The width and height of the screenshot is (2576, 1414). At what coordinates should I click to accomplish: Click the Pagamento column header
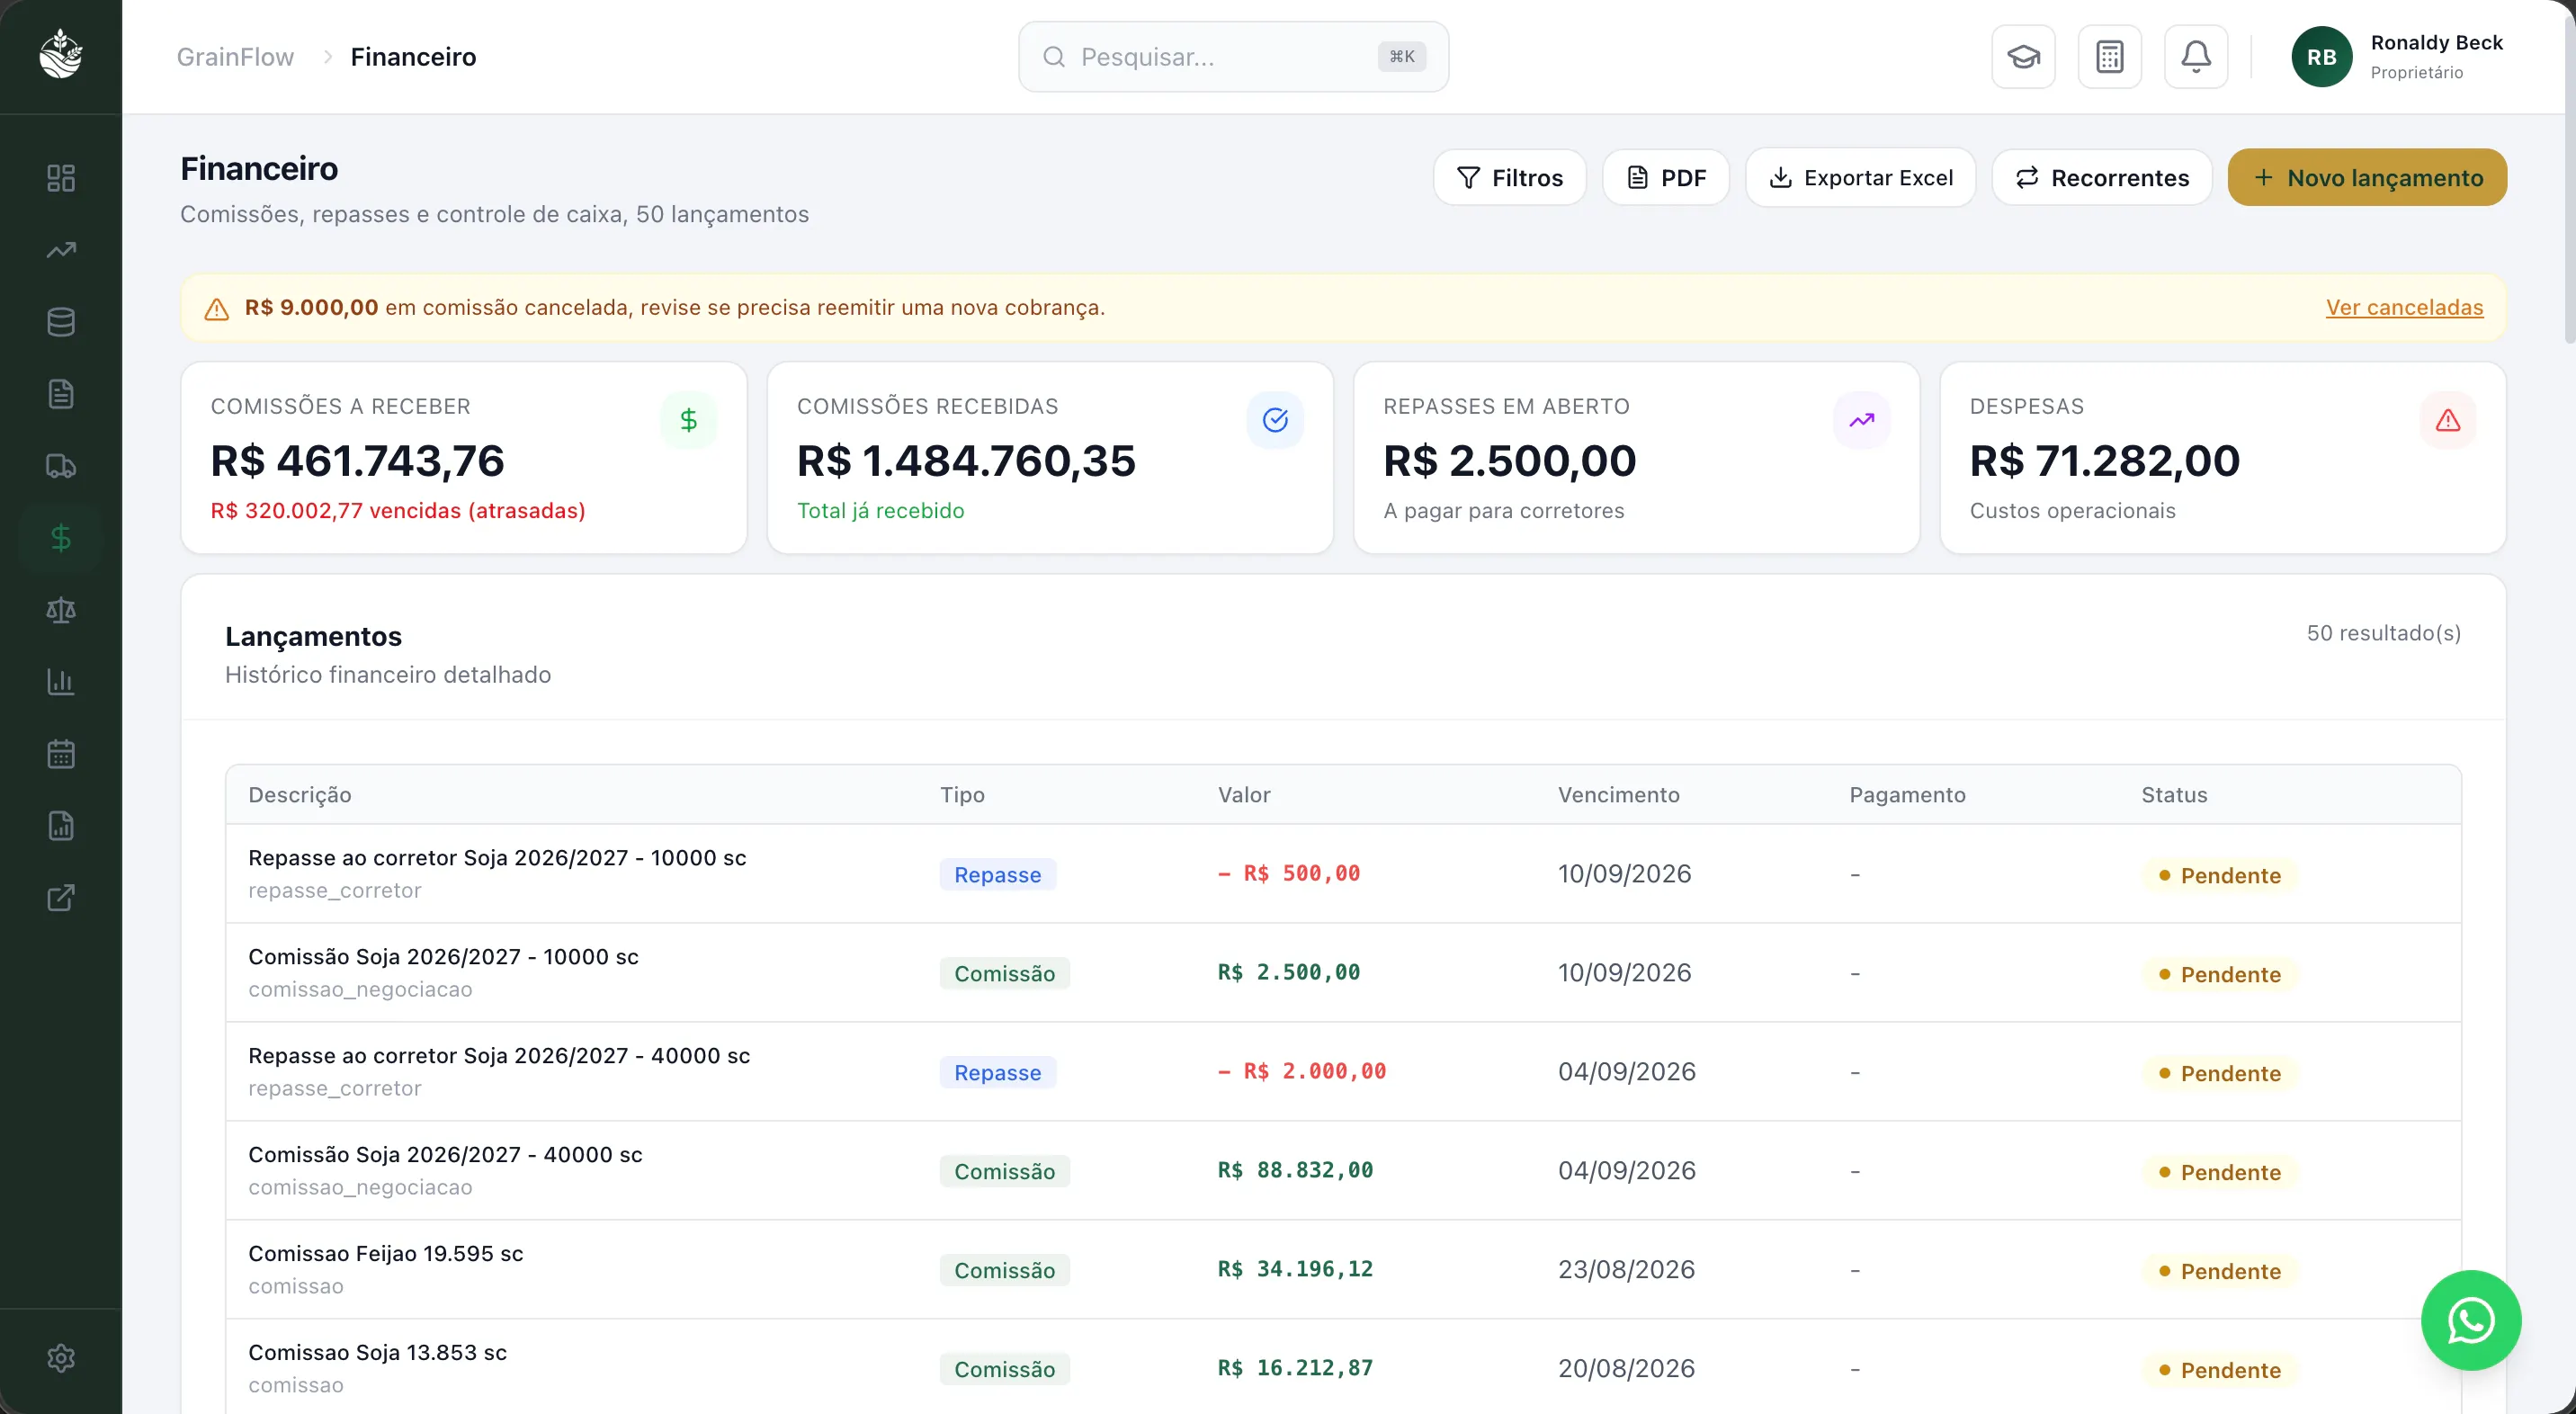pos(1907,795)
